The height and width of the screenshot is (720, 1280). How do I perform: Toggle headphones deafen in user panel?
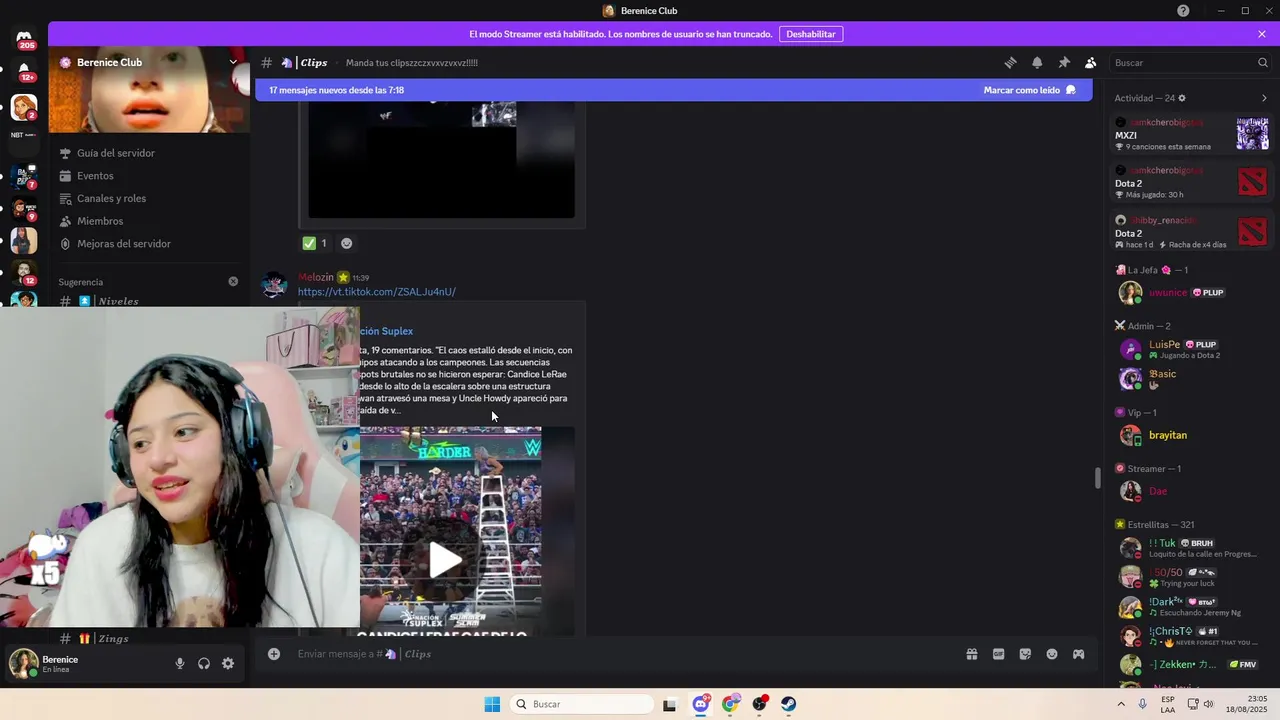pyautogui.click(x=204, y=663)
